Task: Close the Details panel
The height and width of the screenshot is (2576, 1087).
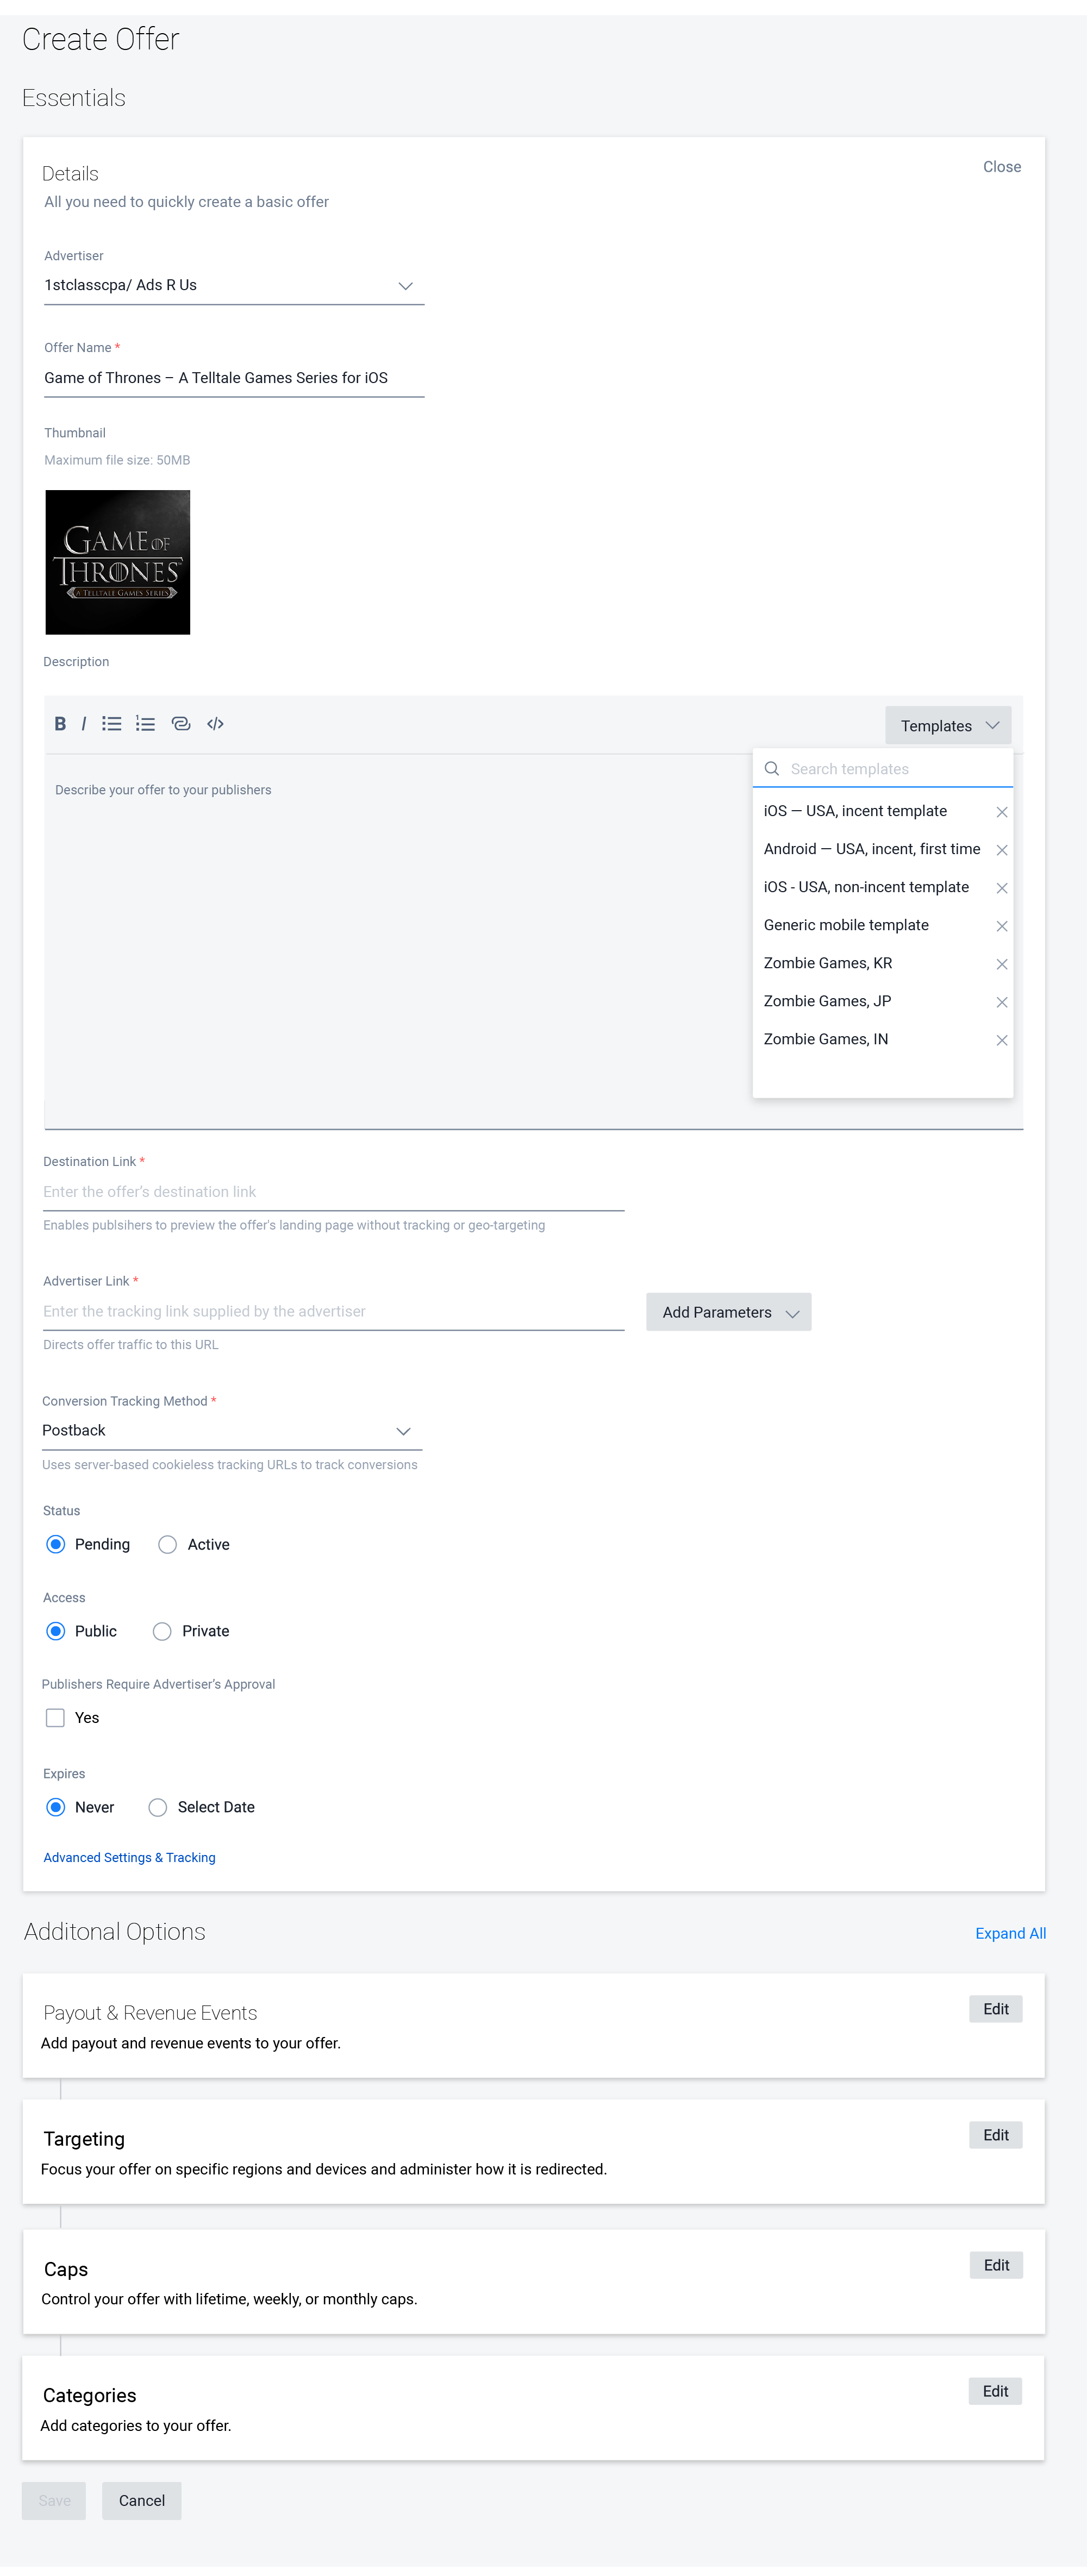Action: [1002, 167]
